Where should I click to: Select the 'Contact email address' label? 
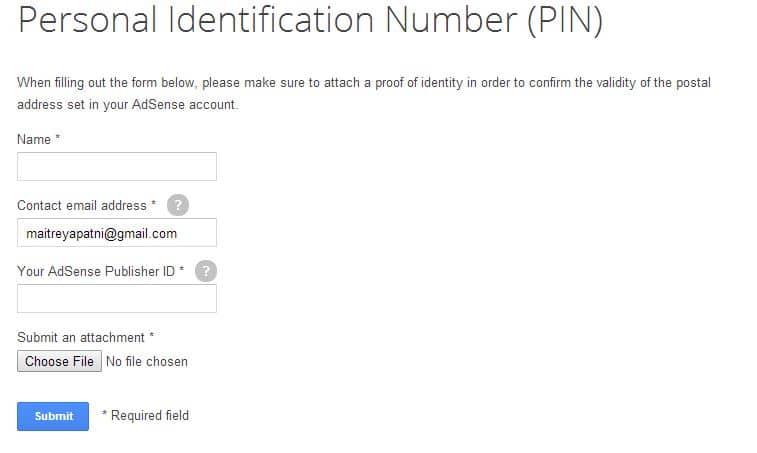coord(82,206)
